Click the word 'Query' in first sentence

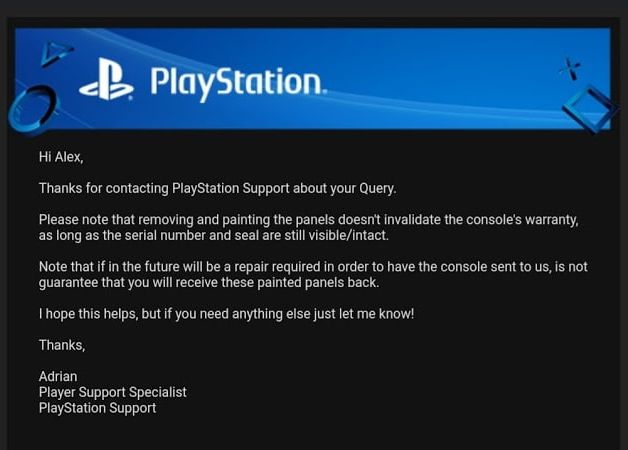(377, 189)
